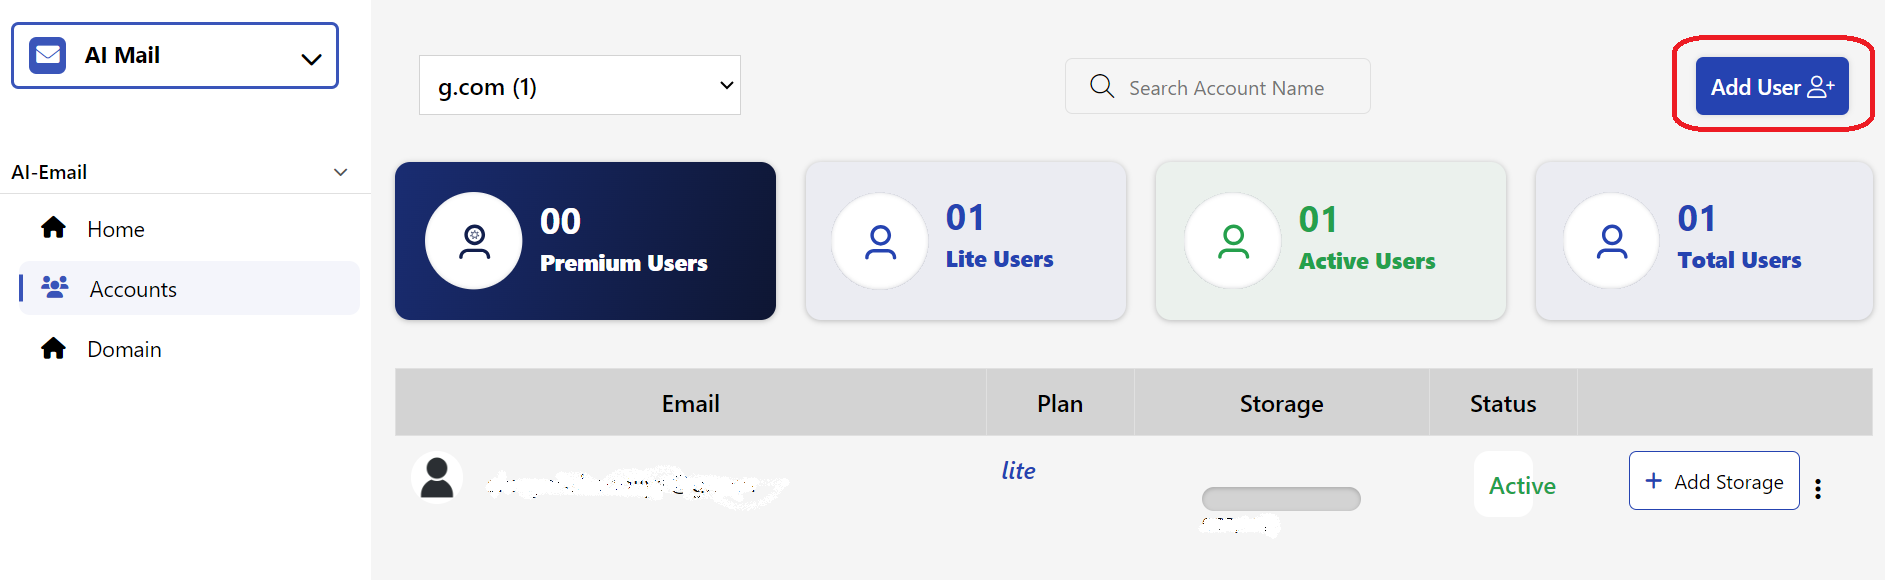Open the g.com (1) domain selector
This screenshot has height=580, width=1885.
[x=580, y=86]
